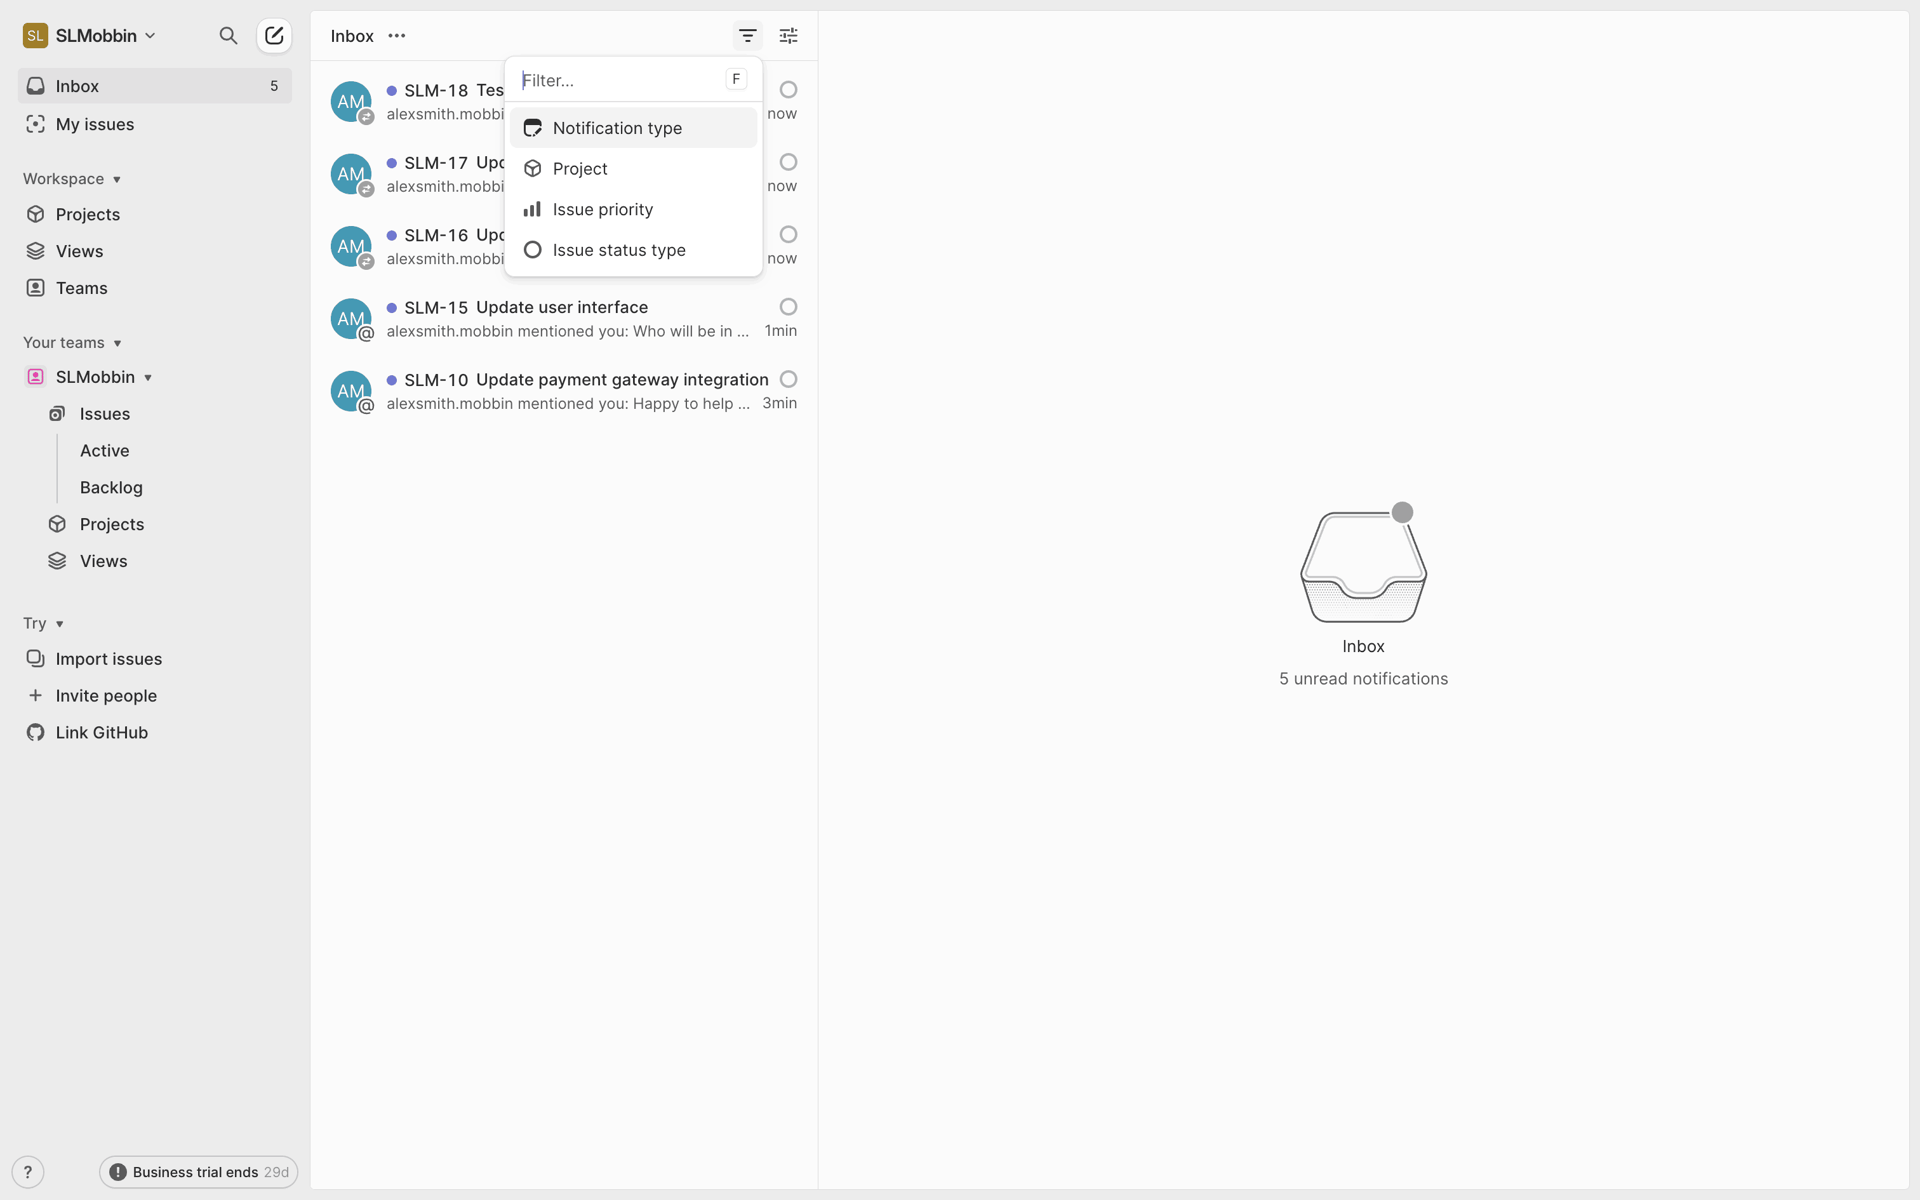Screen dimensions: 1920x1200
Task: Click the Inbox tray icon in sidebar
Action: point(36,86)
